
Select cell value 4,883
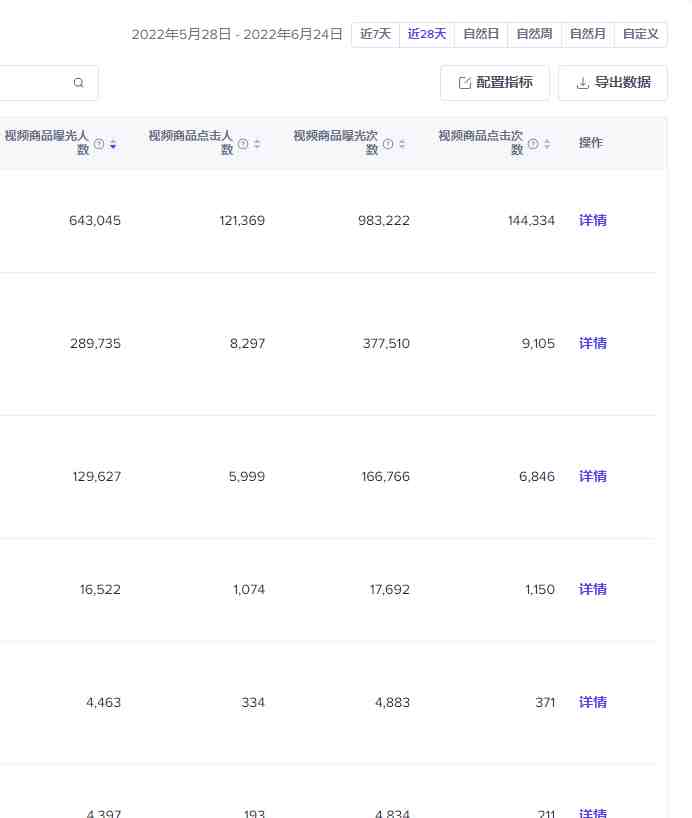coord(392,703)
